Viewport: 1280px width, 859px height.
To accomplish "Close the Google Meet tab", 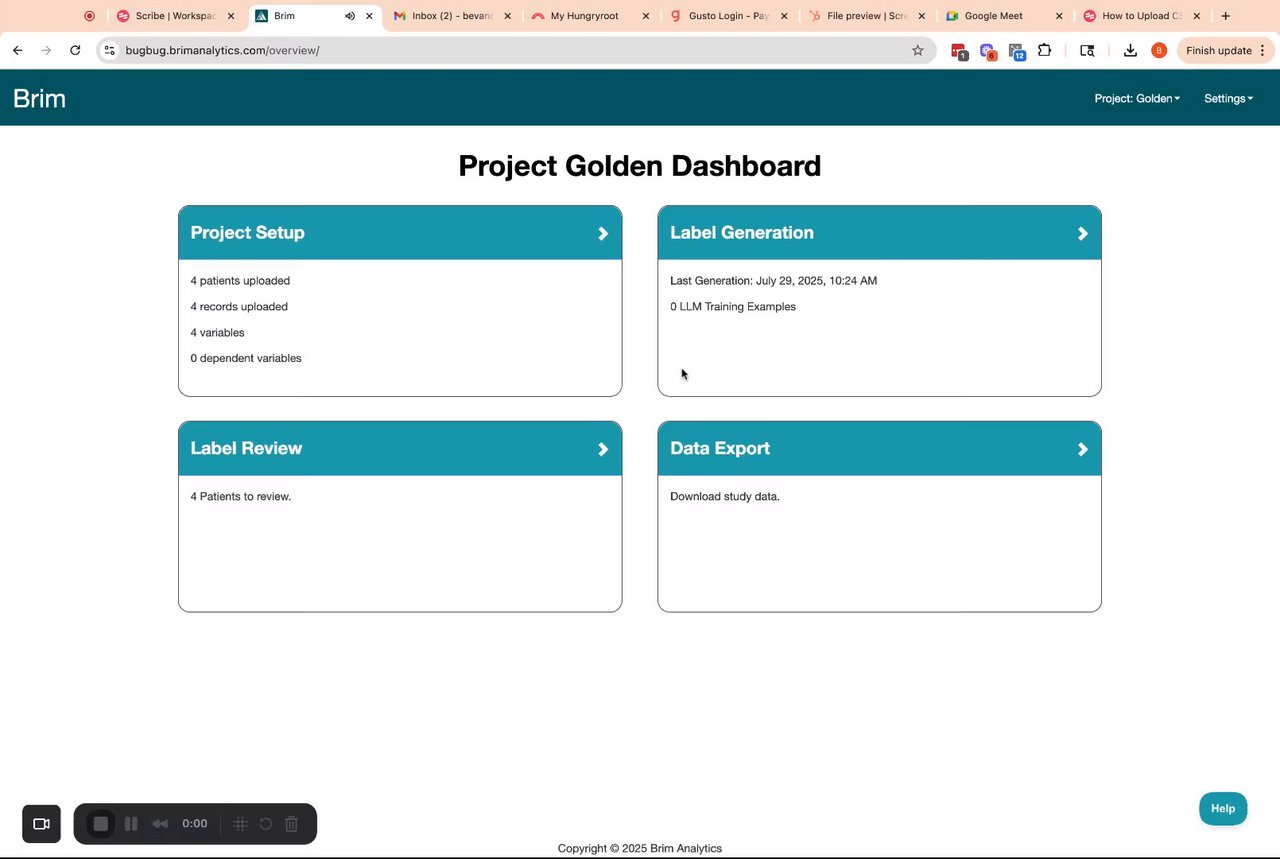I will [x=1059, y=16].
